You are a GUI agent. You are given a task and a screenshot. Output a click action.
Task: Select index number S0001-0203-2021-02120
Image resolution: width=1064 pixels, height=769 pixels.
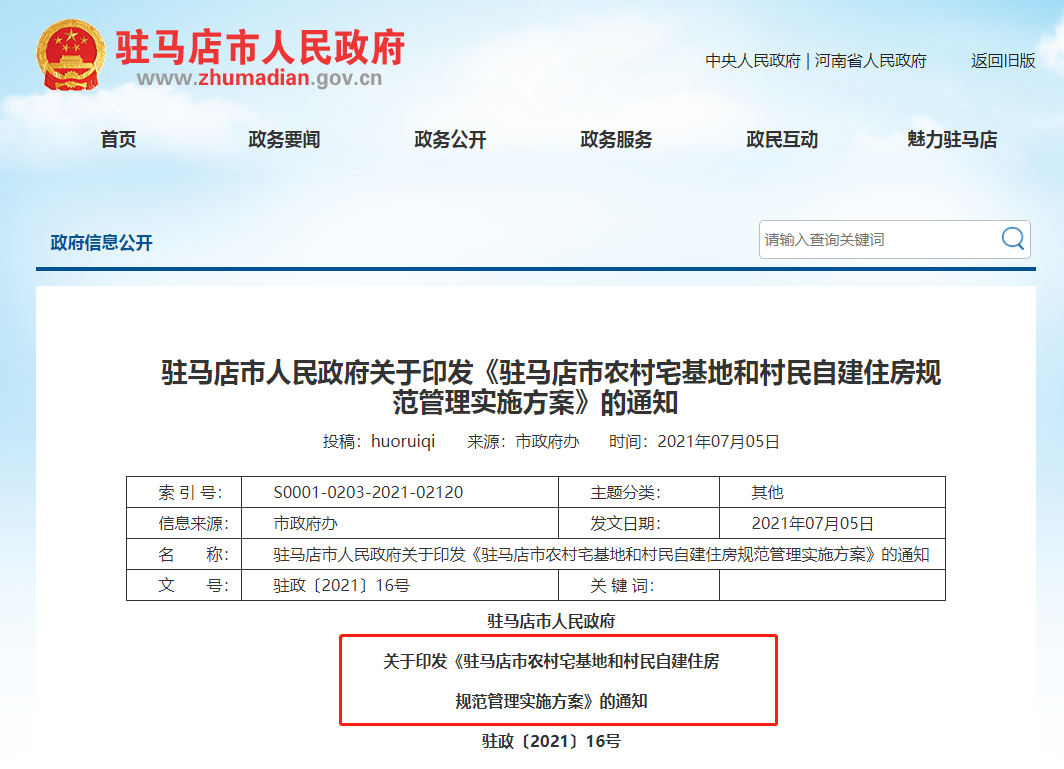pos(368,492)
